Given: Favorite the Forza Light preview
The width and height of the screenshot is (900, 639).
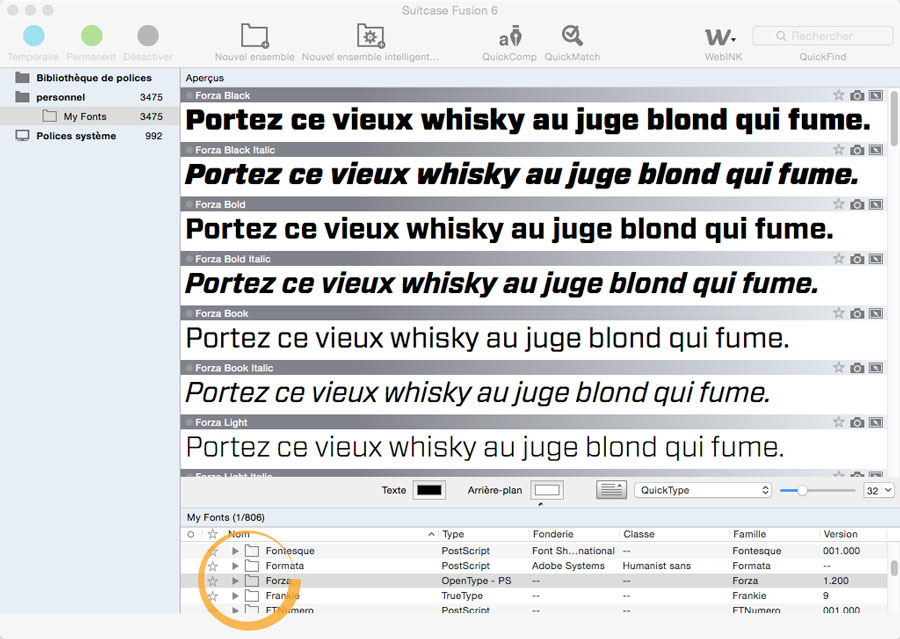Looking at the screenshot, I should coord(839,422).
